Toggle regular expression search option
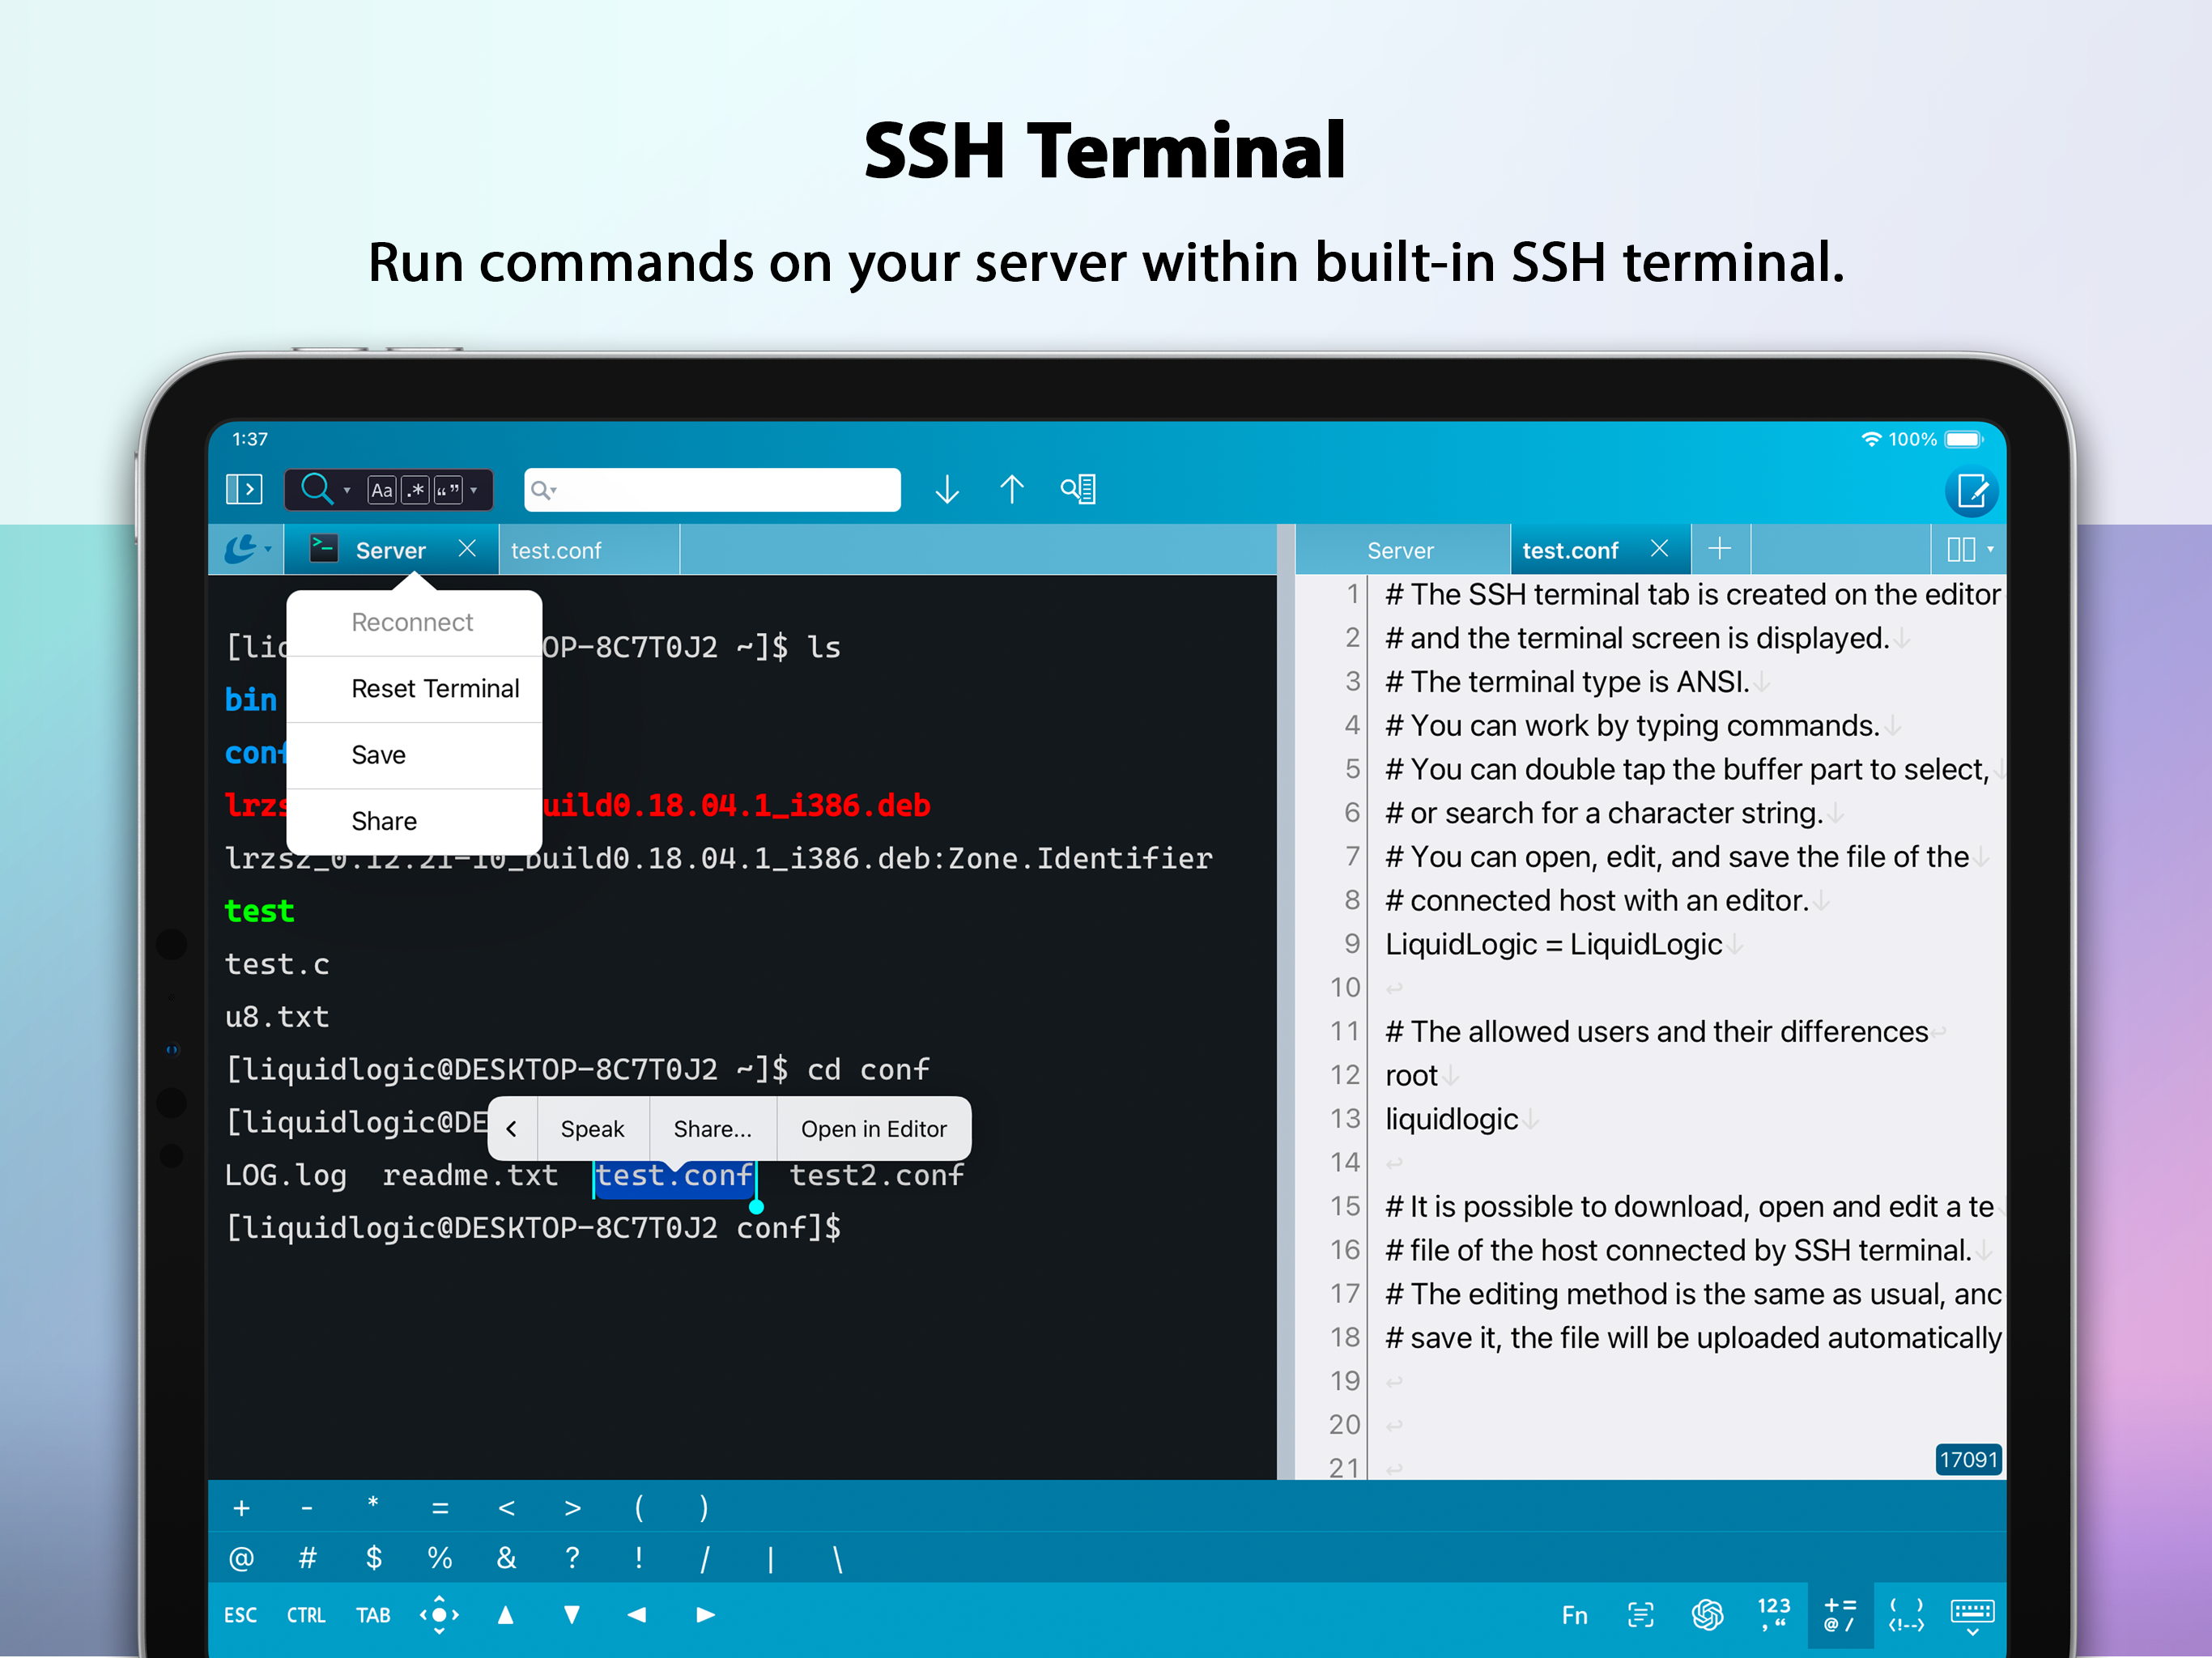The width and height of the screenshot is (2212, 1658). pos(415,490)
